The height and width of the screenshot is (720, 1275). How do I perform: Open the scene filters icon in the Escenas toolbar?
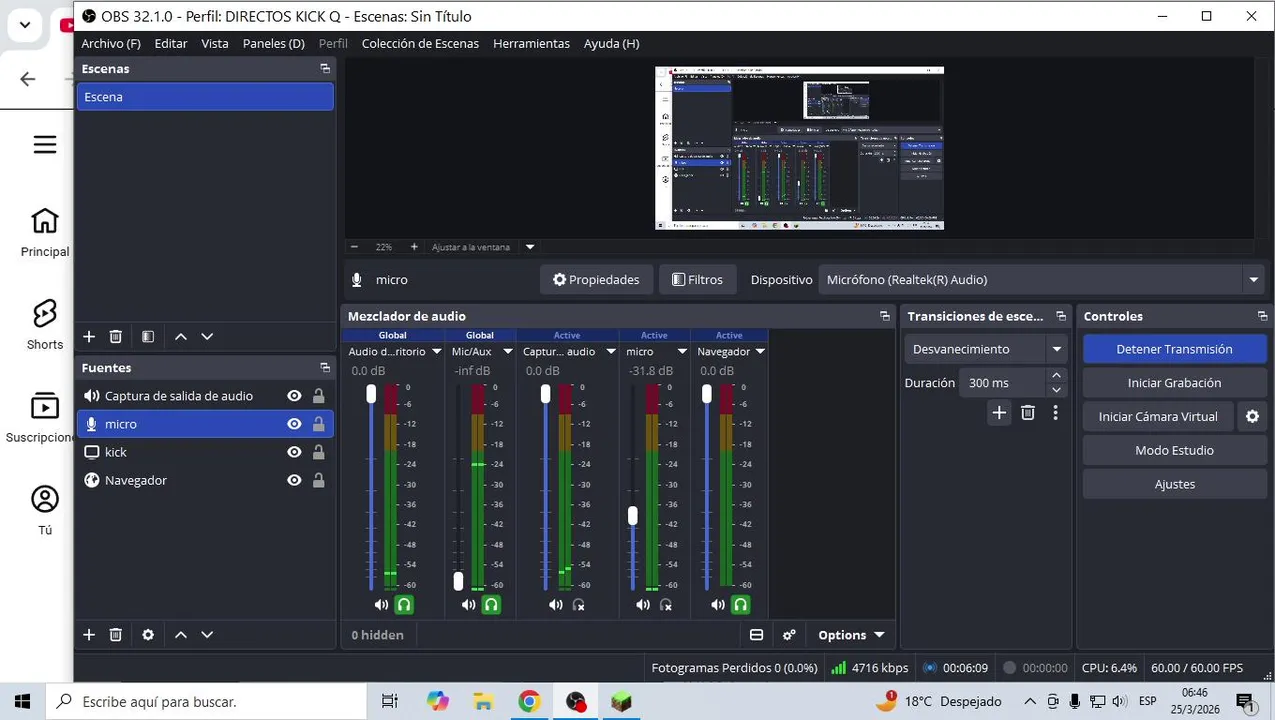pyautogui.click(x=148, y=337)
